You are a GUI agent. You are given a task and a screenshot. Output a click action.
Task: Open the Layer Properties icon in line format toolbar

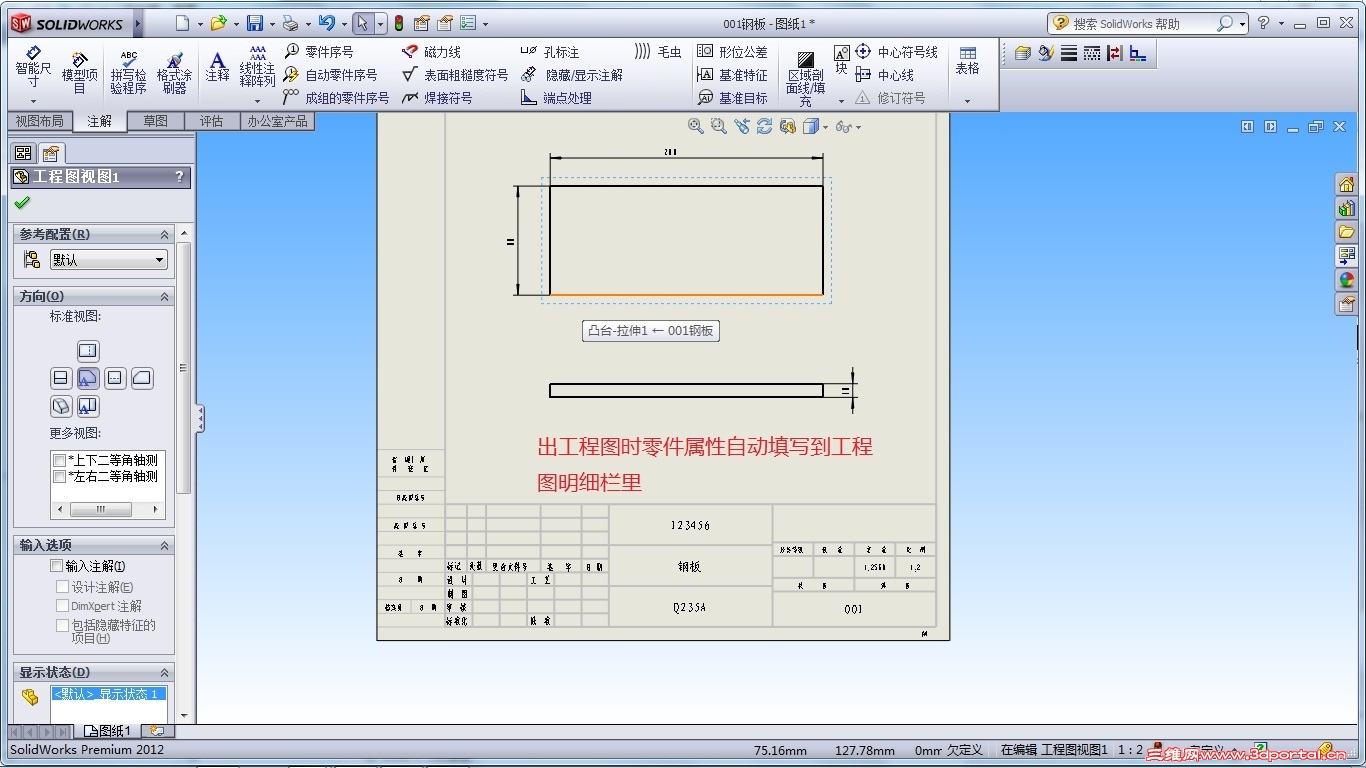pos(1023,53)
